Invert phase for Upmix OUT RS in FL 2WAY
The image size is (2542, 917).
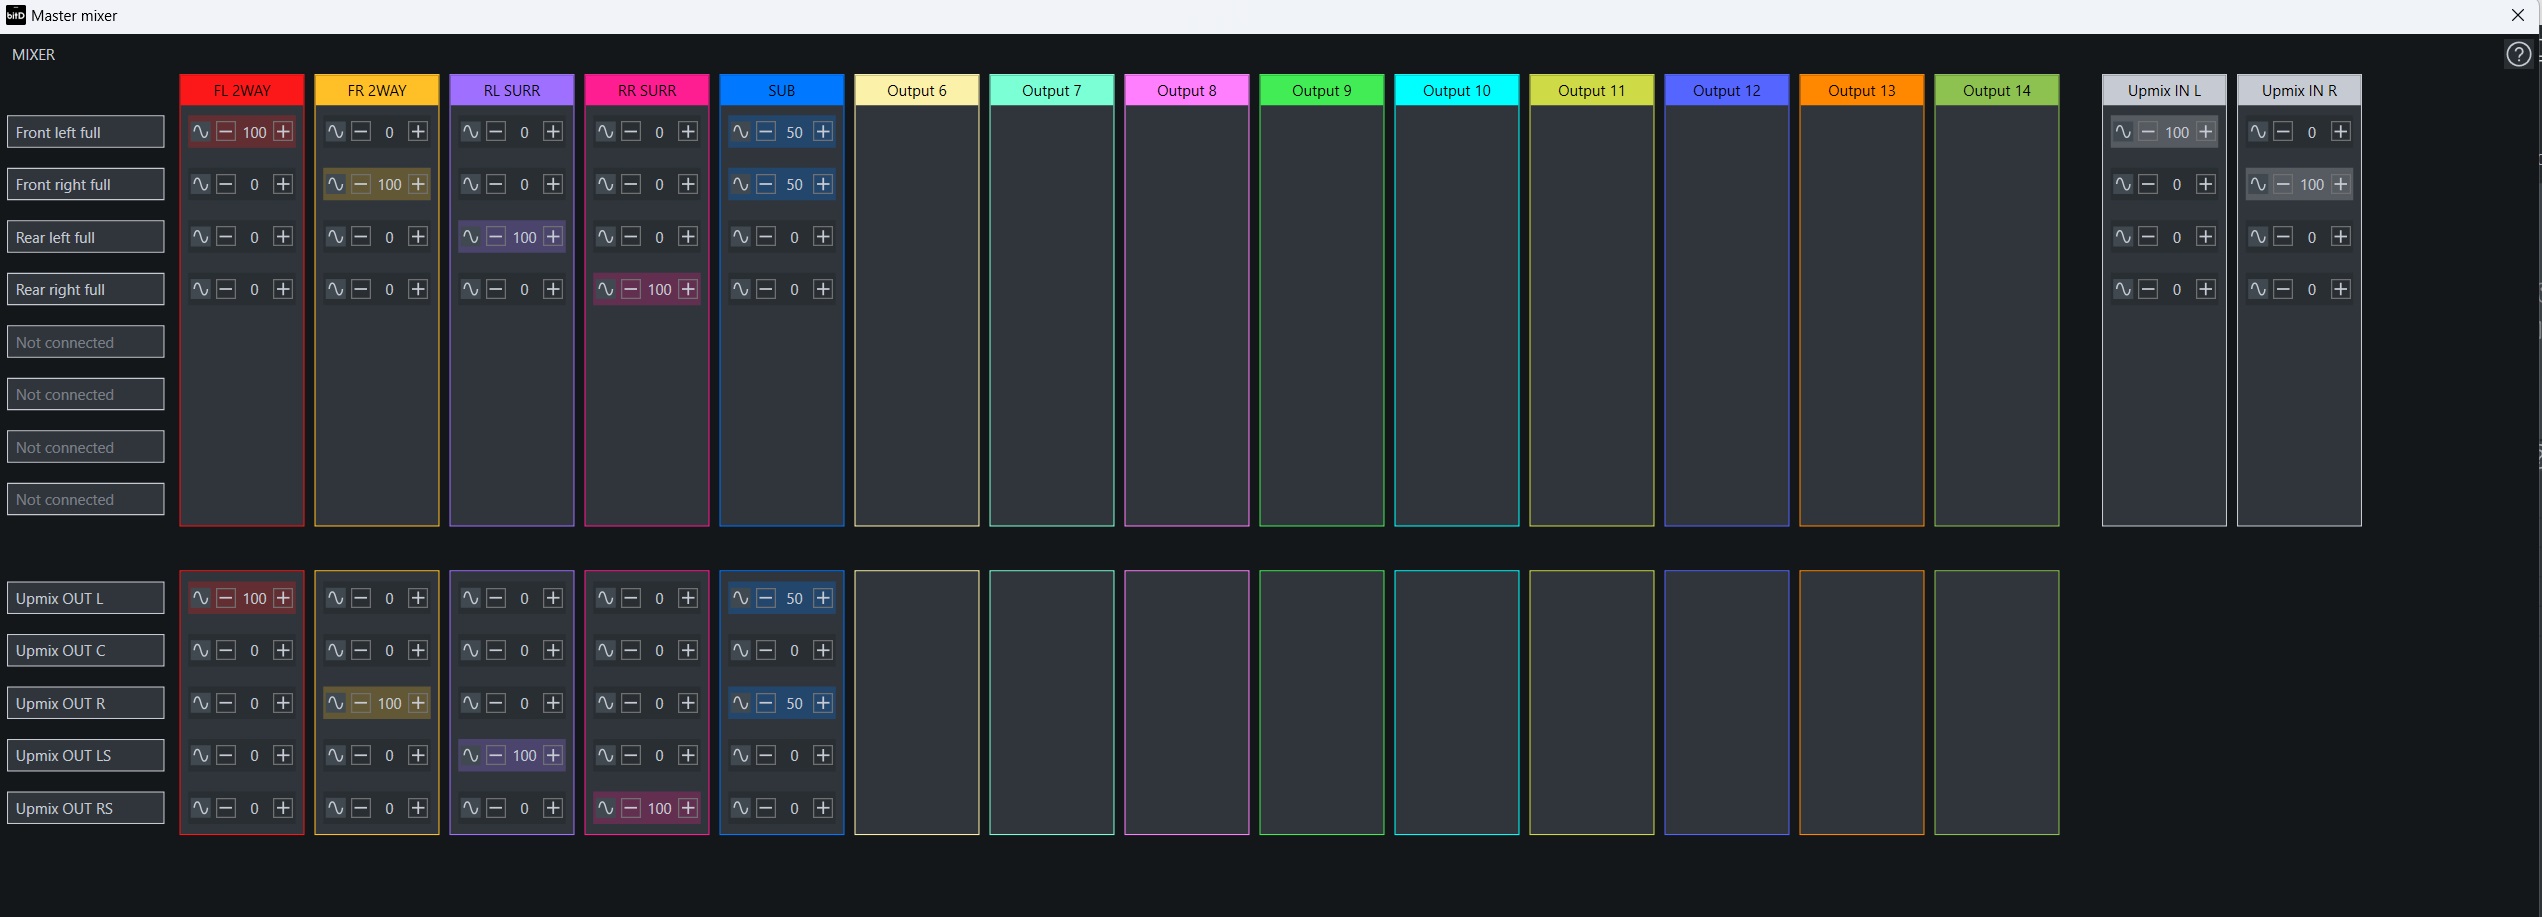point(201,808)
